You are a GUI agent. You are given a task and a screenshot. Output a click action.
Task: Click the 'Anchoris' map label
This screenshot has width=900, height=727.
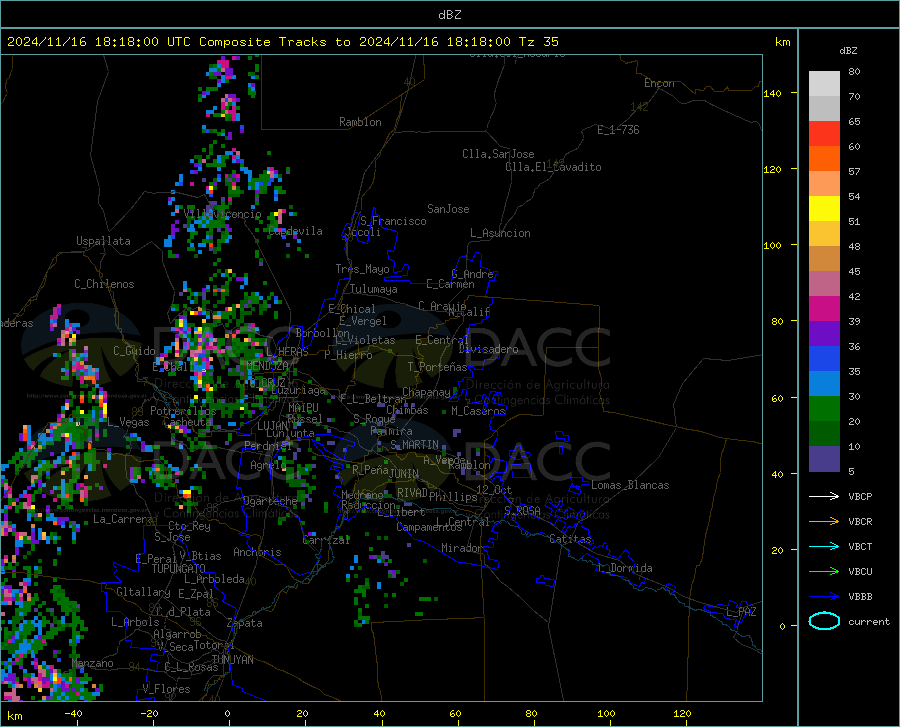[x=257, y=552]
